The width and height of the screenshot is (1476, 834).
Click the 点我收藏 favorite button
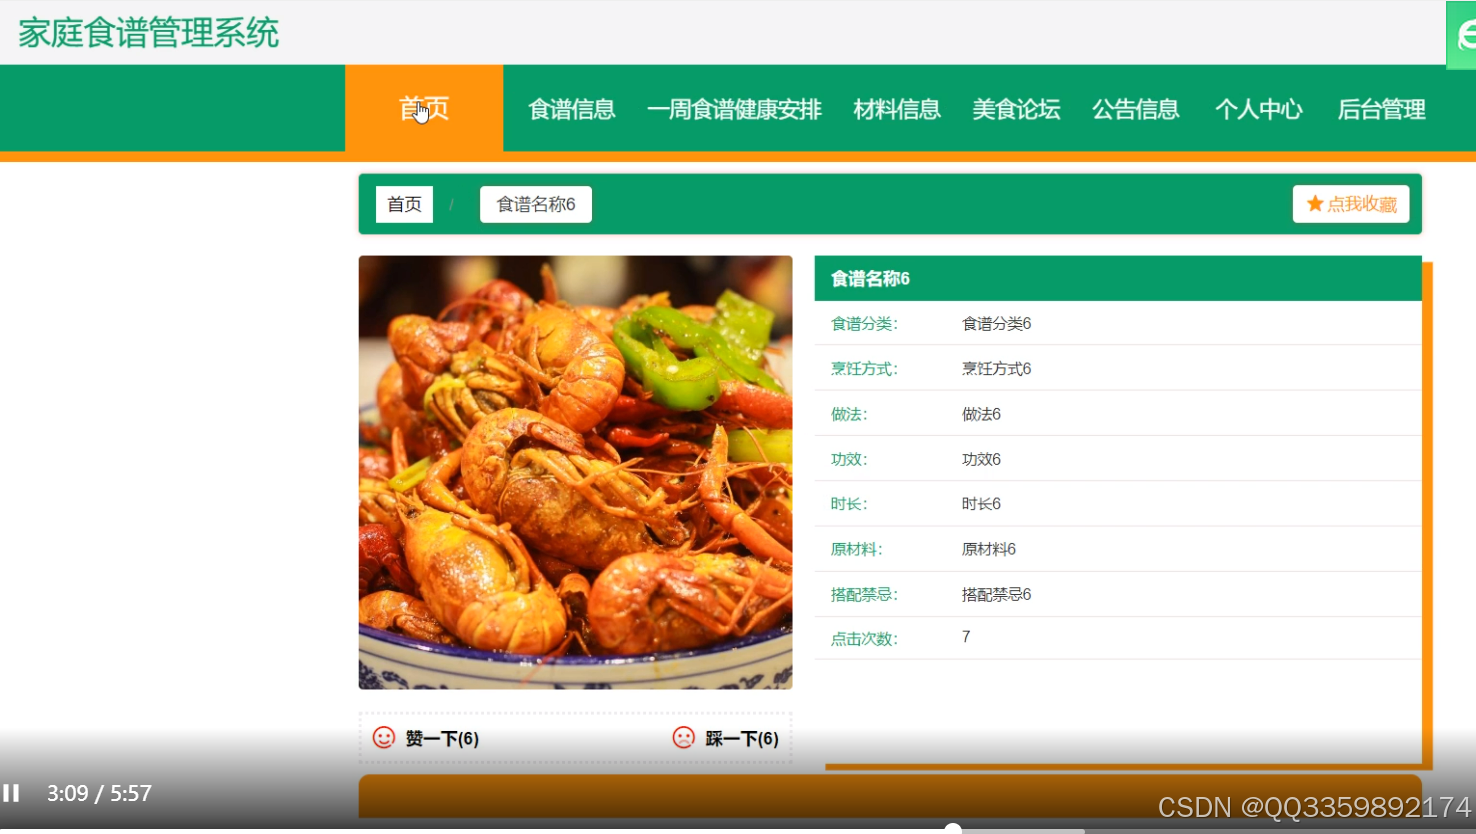click(1351, 204)
